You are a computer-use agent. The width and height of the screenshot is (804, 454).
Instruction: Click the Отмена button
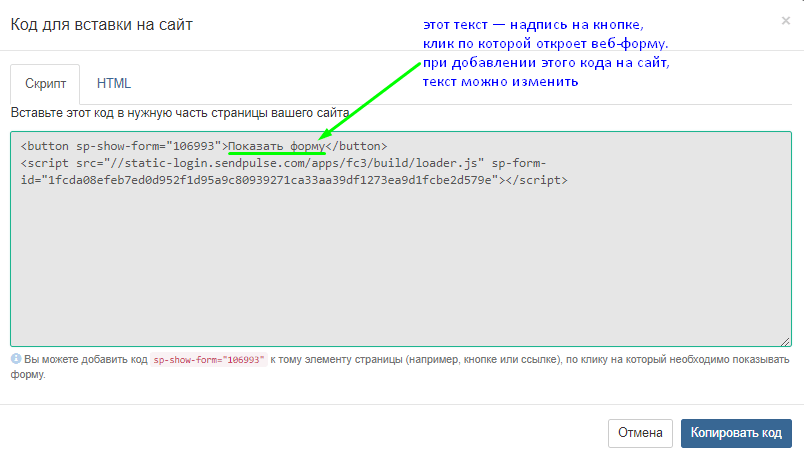640,433
